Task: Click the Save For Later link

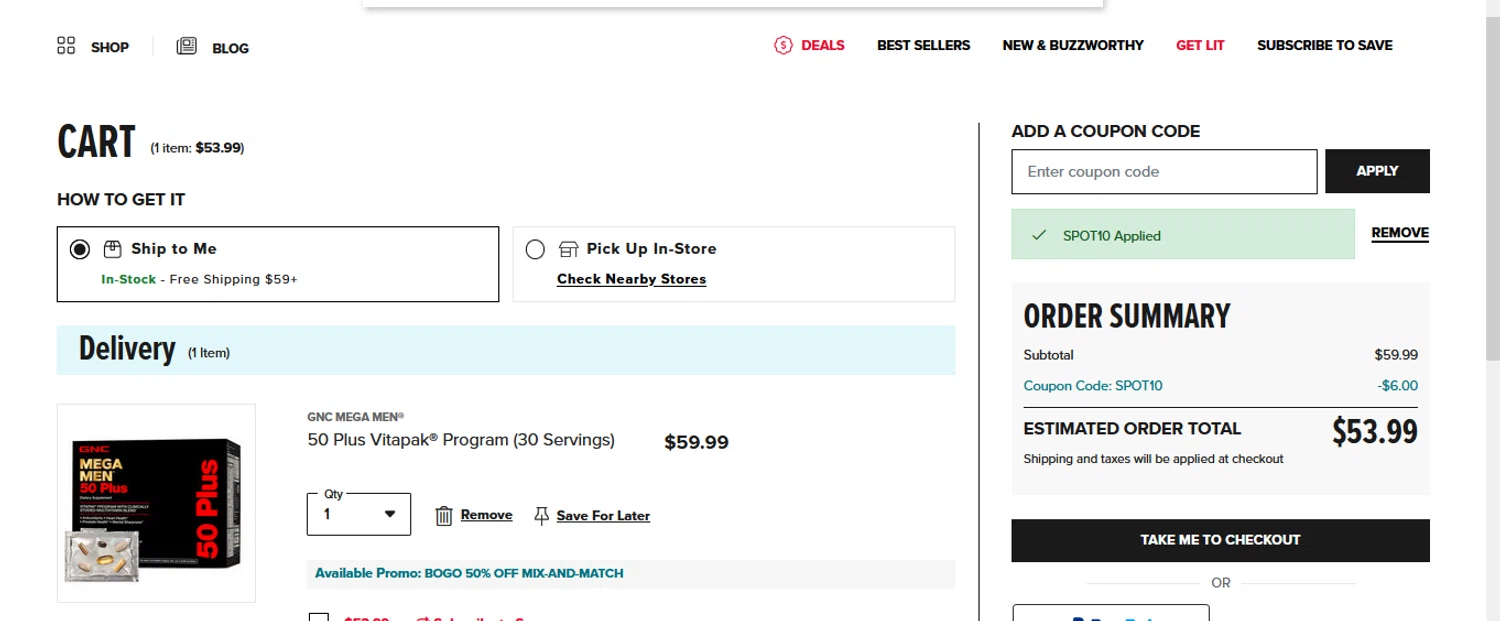Action: 603,516
